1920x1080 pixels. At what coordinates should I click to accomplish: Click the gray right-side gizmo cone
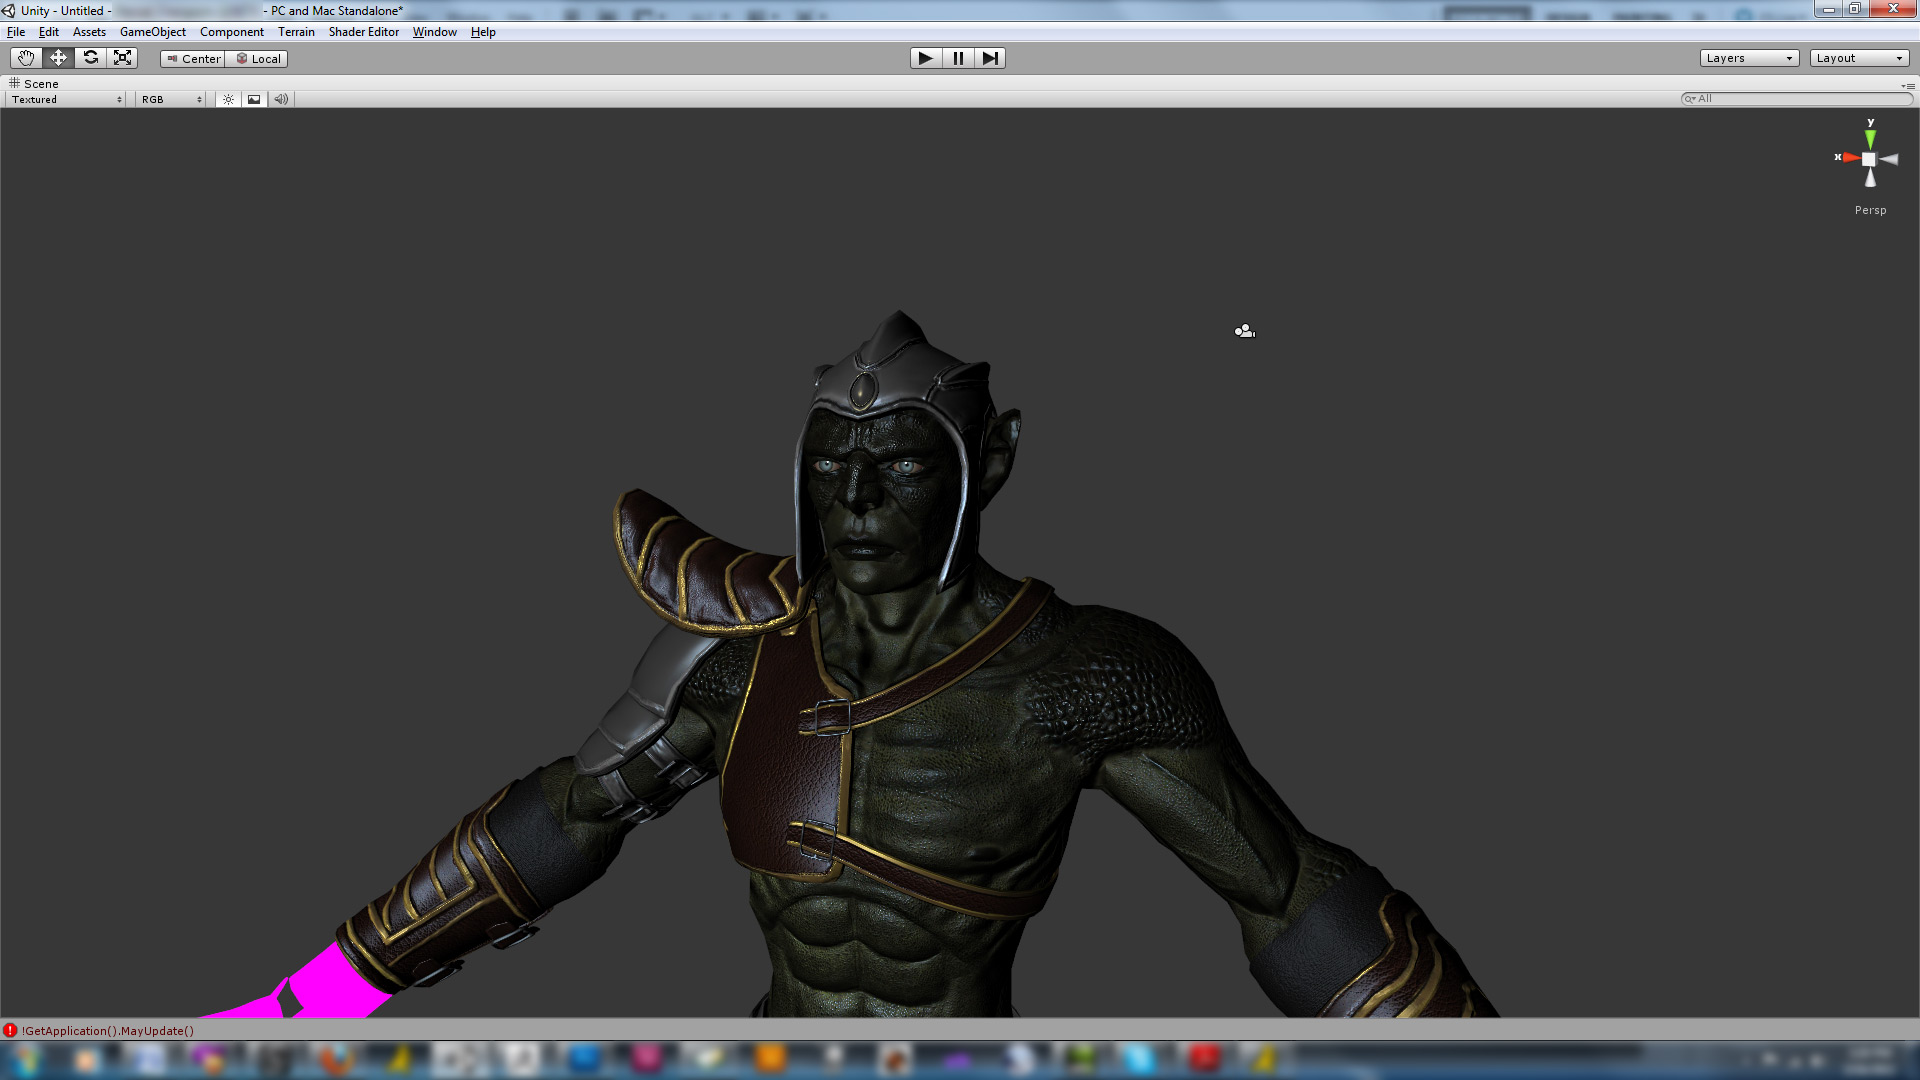(x=1888, y=159)
